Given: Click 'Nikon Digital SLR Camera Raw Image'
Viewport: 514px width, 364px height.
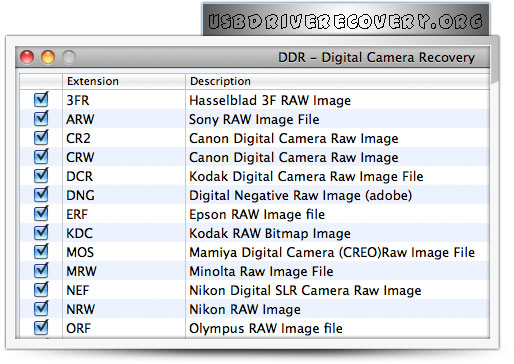Looking at the screenshot, I should coord(305,290).
